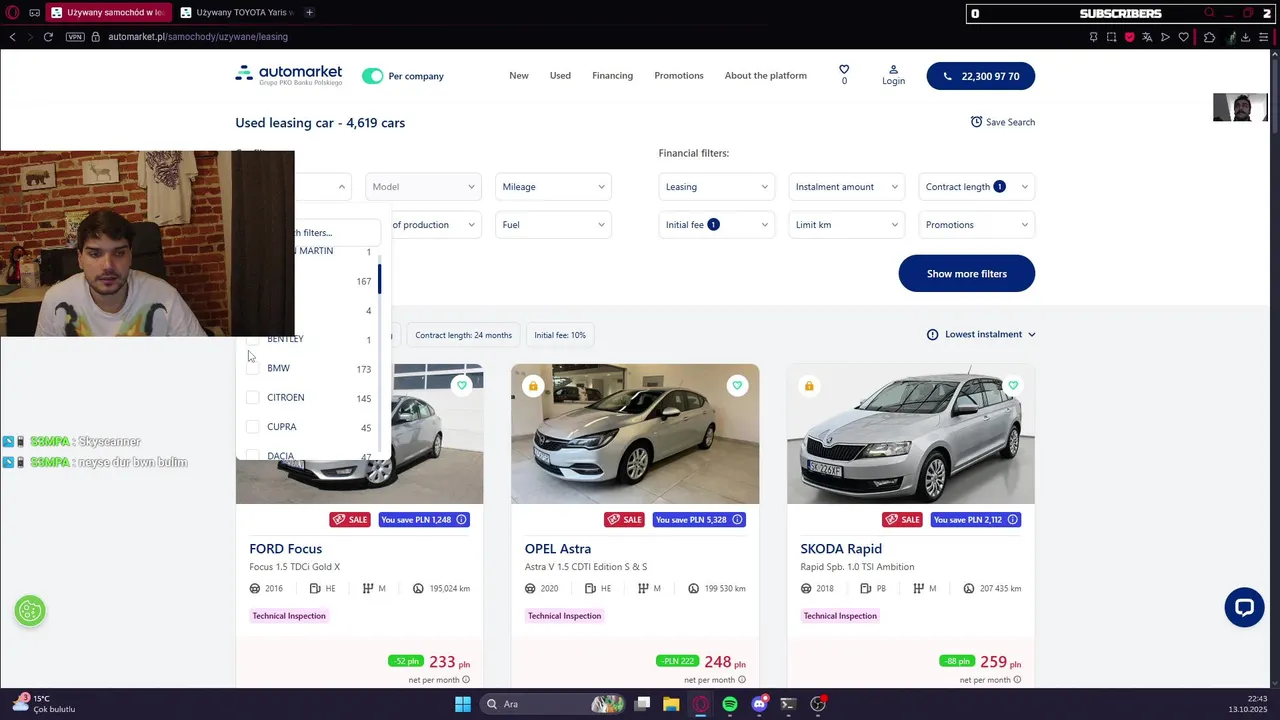Favorite the FORD Focus car with heart
1280x720 pixels.
[x=461, y=385]
